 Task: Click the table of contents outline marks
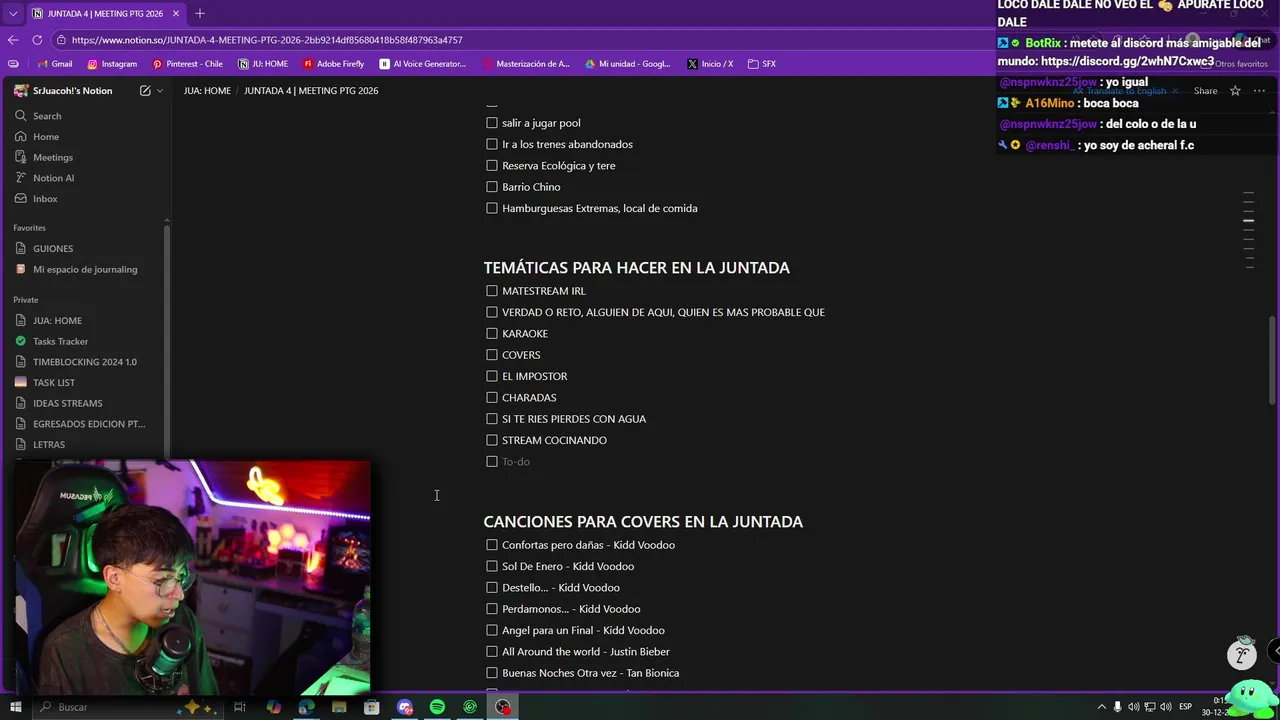[x=1249, y=232]
